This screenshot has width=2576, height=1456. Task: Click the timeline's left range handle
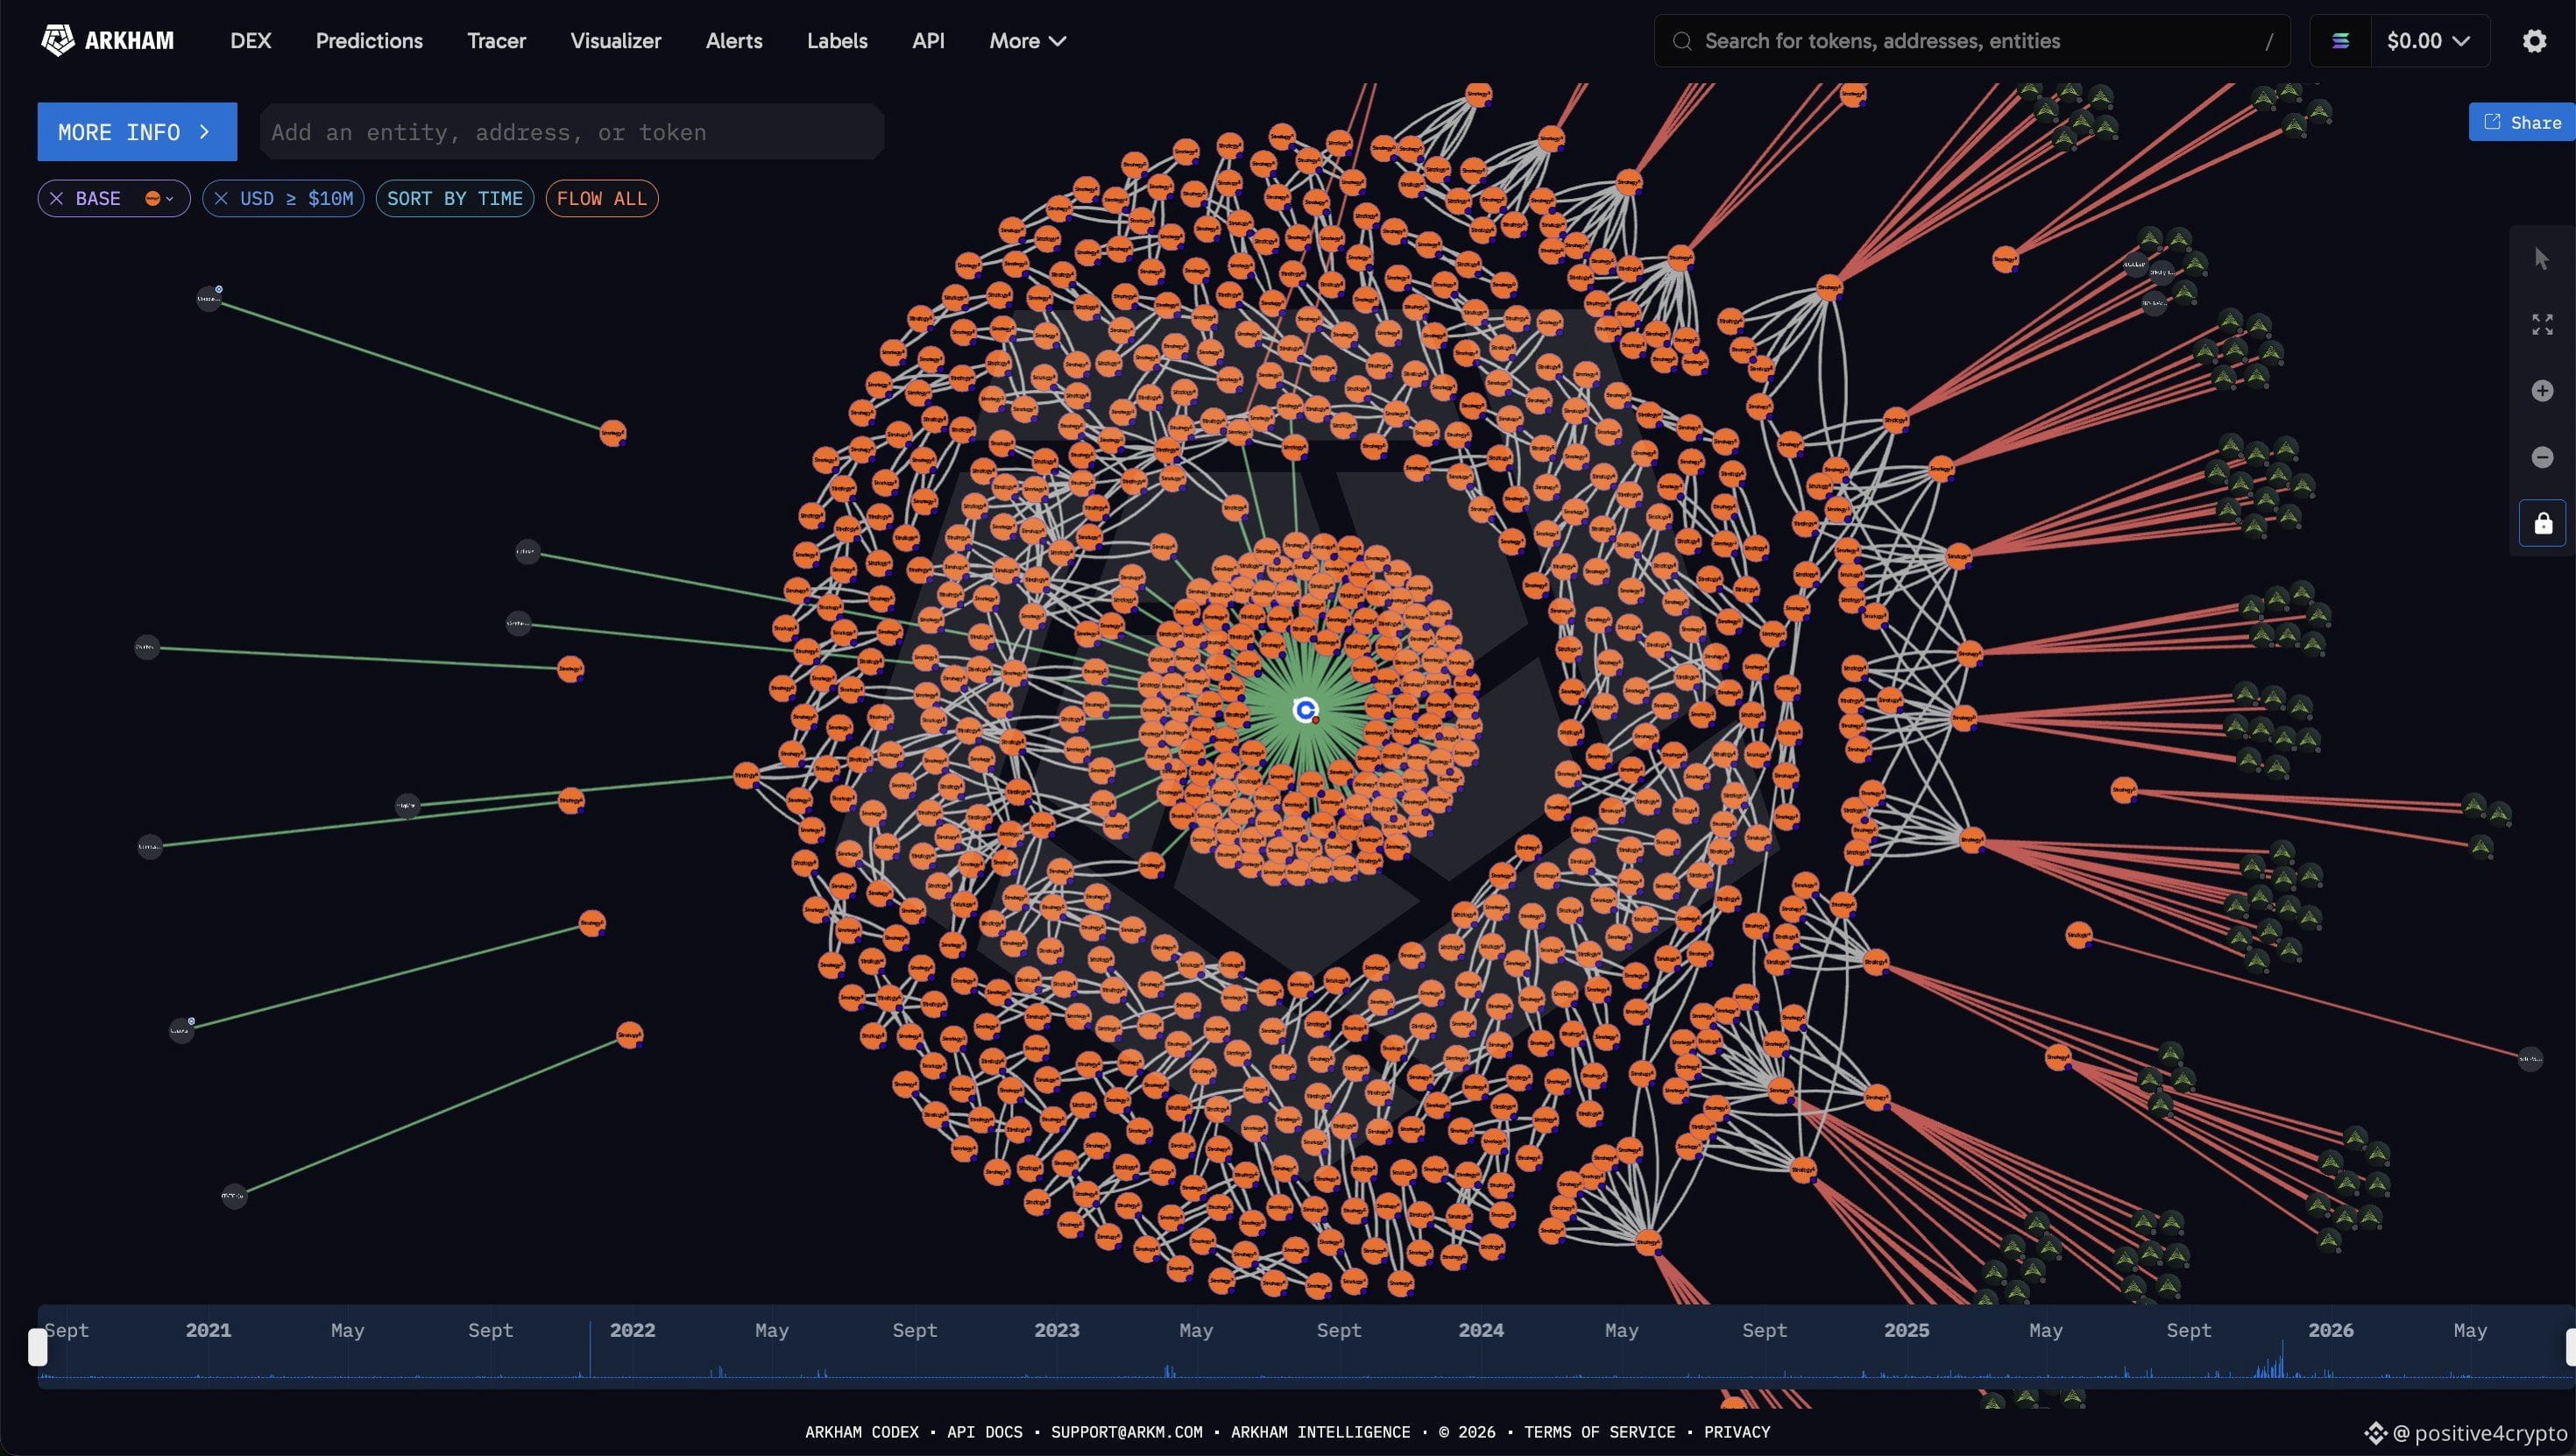point(38,1347)
